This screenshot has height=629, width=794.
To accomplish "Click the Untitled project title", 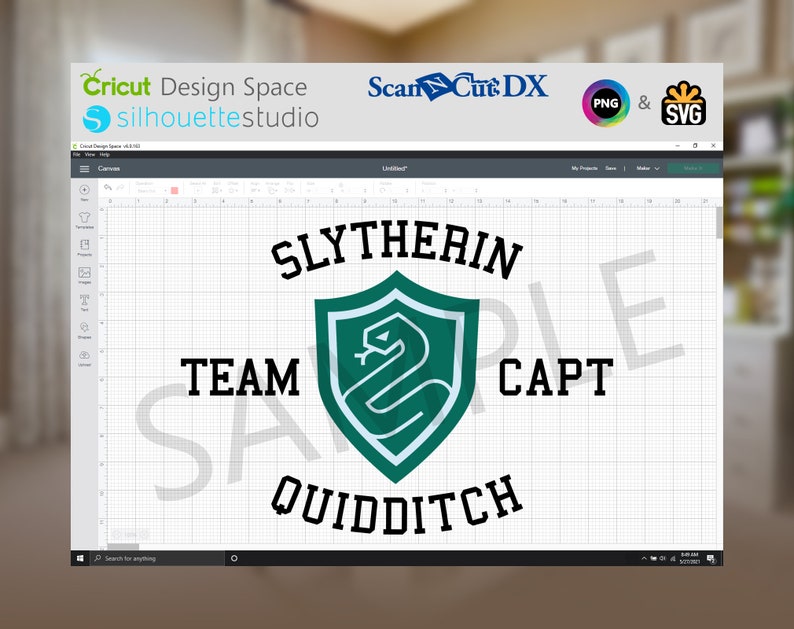I will click(394, 169).
